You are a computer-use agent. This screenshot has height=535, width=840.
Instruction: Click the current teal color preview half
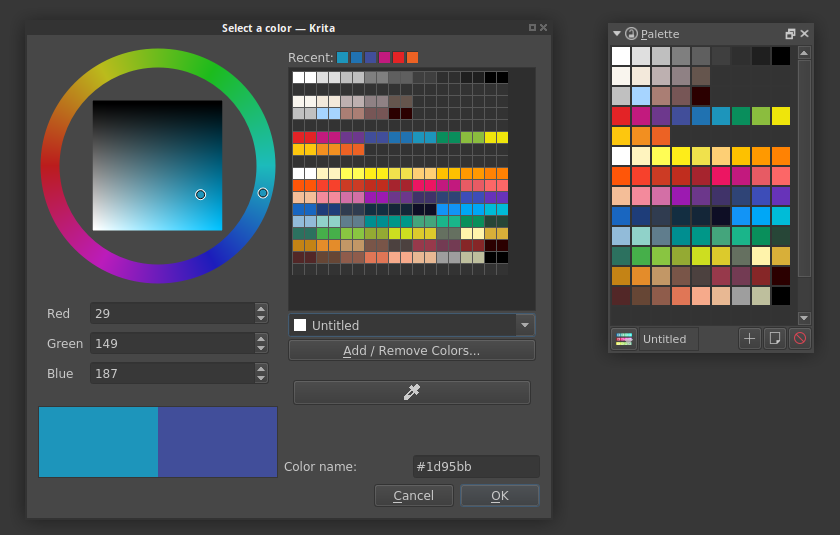coord(99,442)
